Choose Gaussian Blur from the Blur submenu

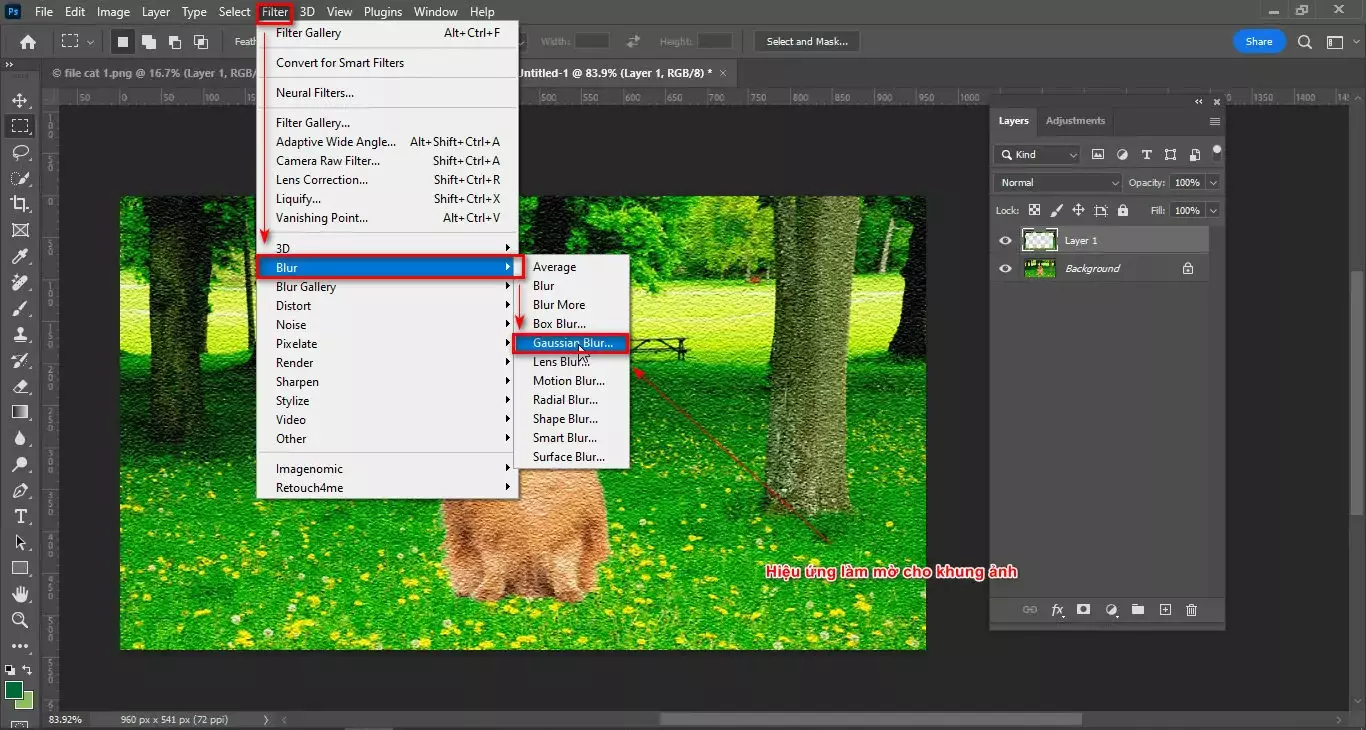571,343
